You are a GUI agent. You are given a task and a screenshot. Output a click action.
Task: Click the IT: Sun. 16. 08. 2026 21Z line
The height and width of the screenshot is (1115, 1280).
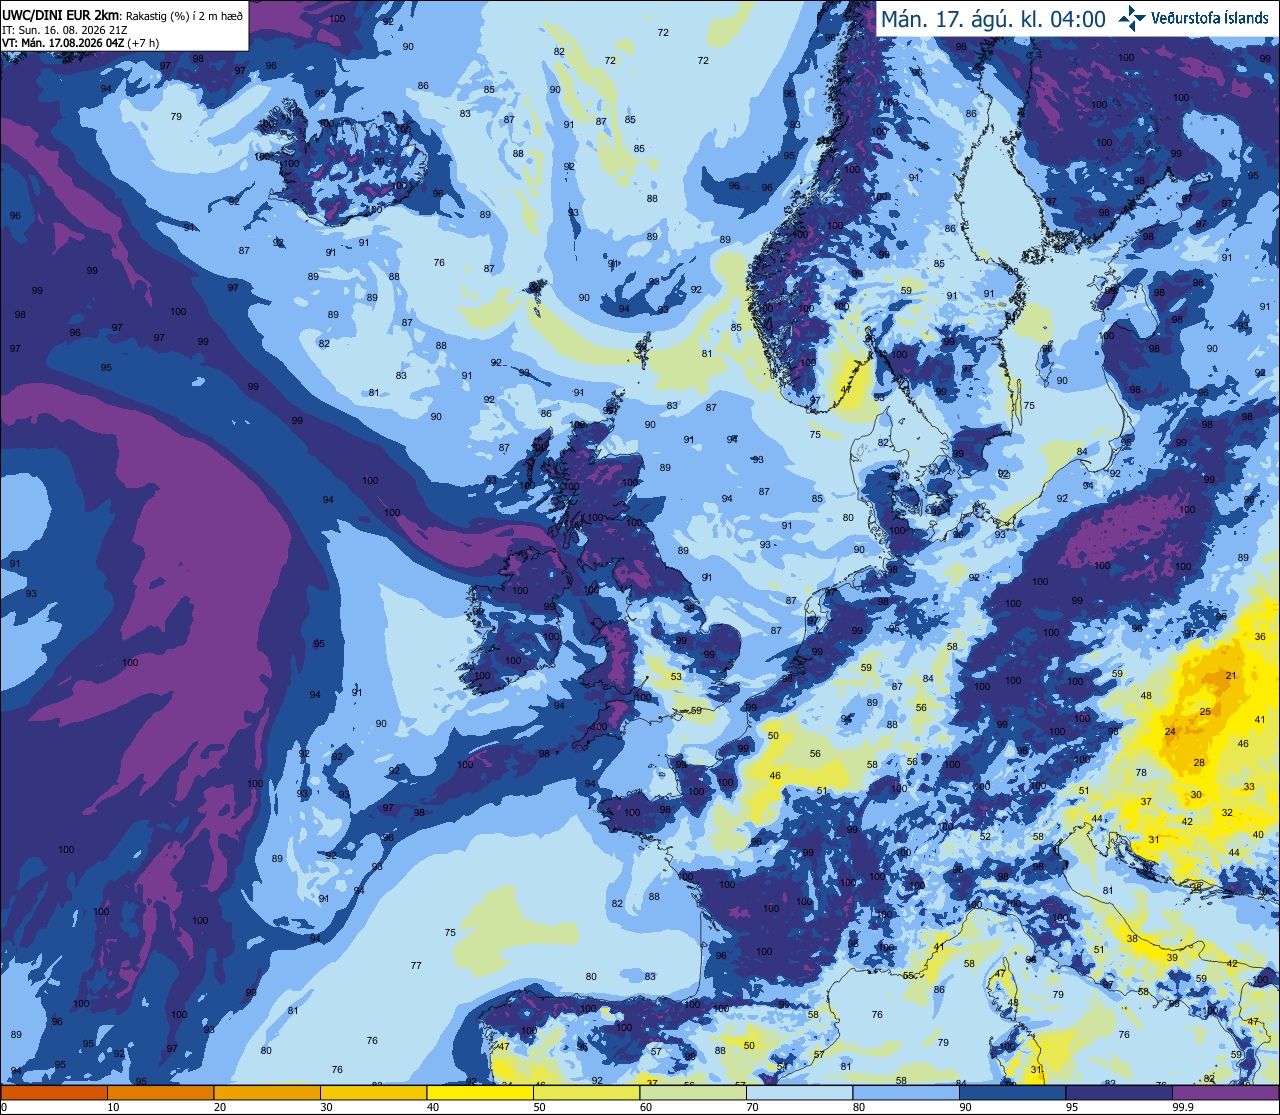65,30
